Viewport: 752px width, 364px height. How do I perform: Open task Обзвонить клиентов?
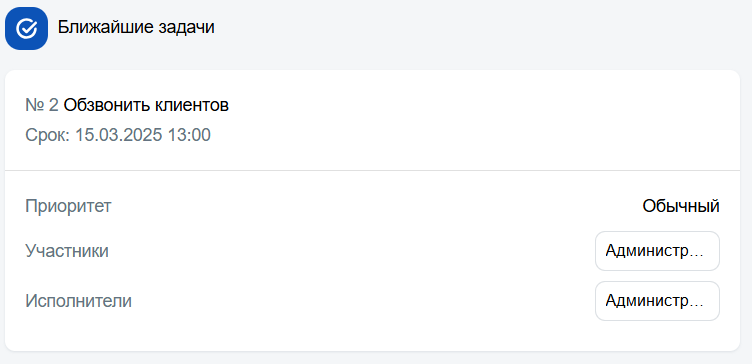click(x=146, y=105)
